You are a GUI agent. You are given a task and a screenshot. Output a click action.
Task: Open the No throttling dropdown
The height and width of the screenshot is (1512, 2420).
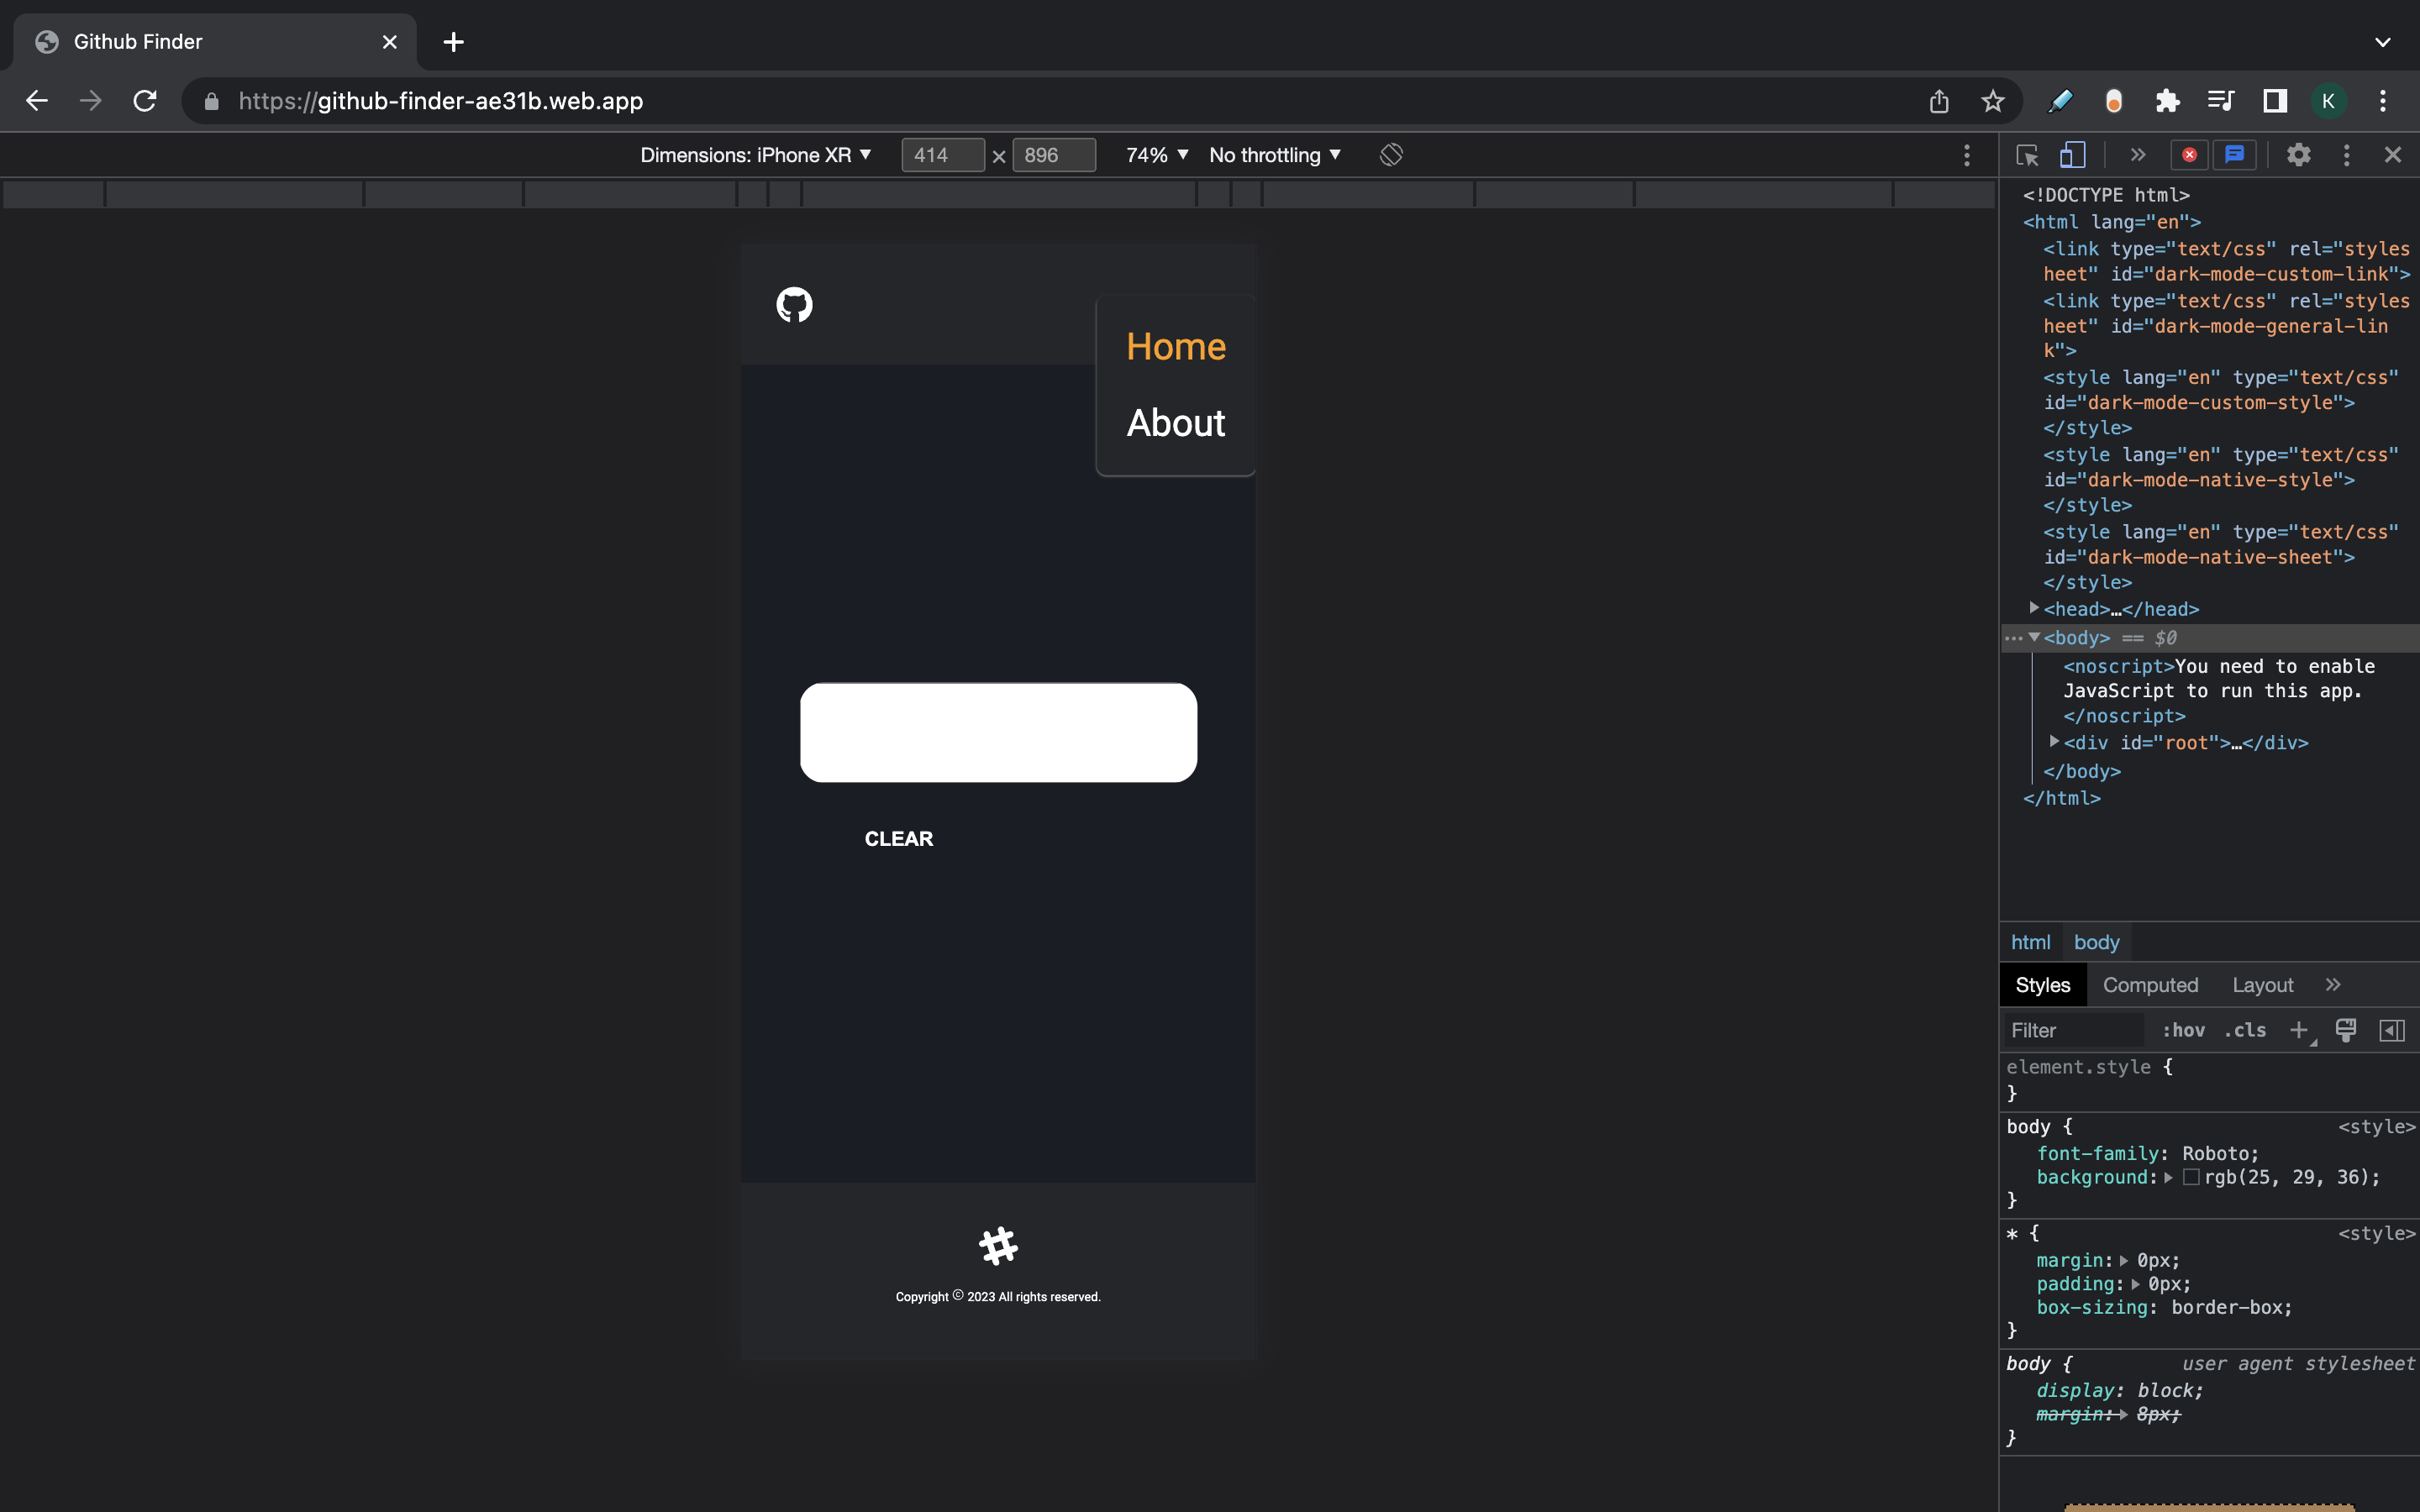pos(1274,155)
